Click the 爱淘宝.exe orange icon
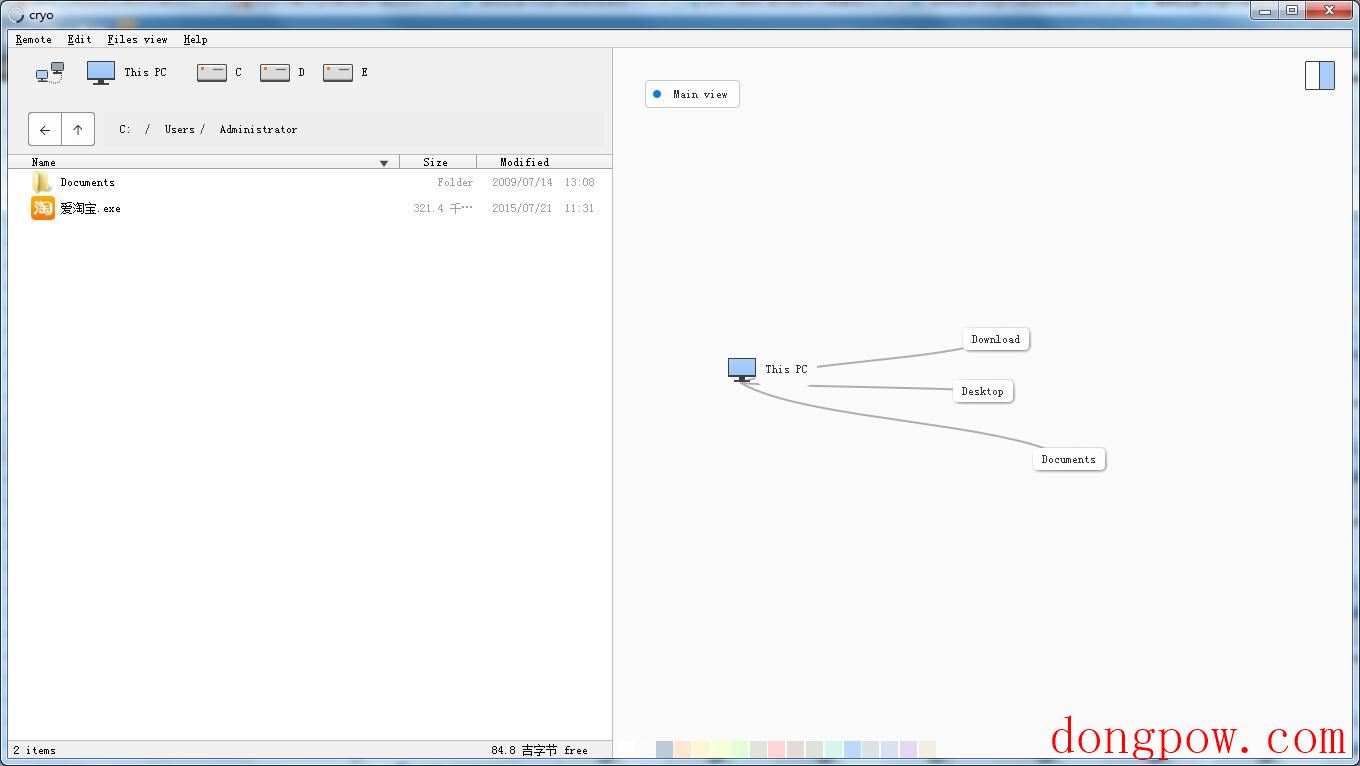This screenshot has width=1360, height=766. 43,208
